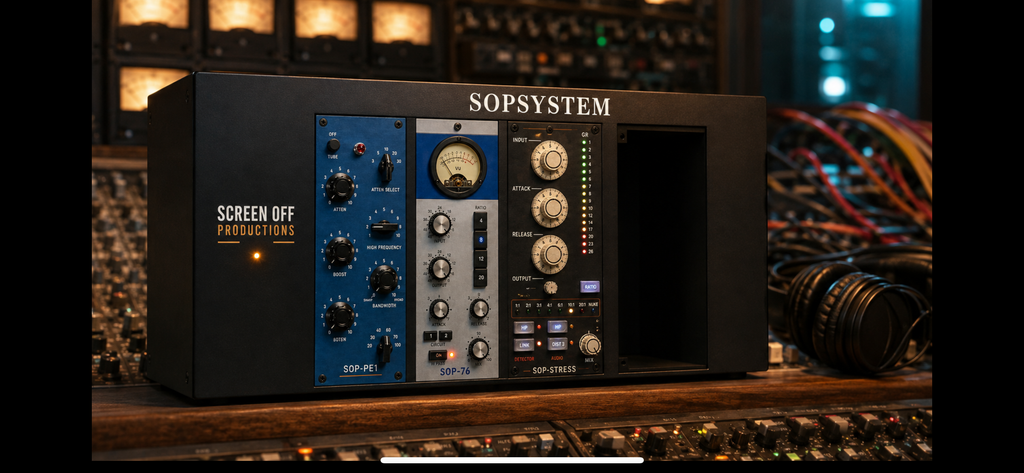Screen dimensions: 1024x473
Task: Click the large RELEASE knob on SOP-STRESS
Action: click(x=549, y=254)
